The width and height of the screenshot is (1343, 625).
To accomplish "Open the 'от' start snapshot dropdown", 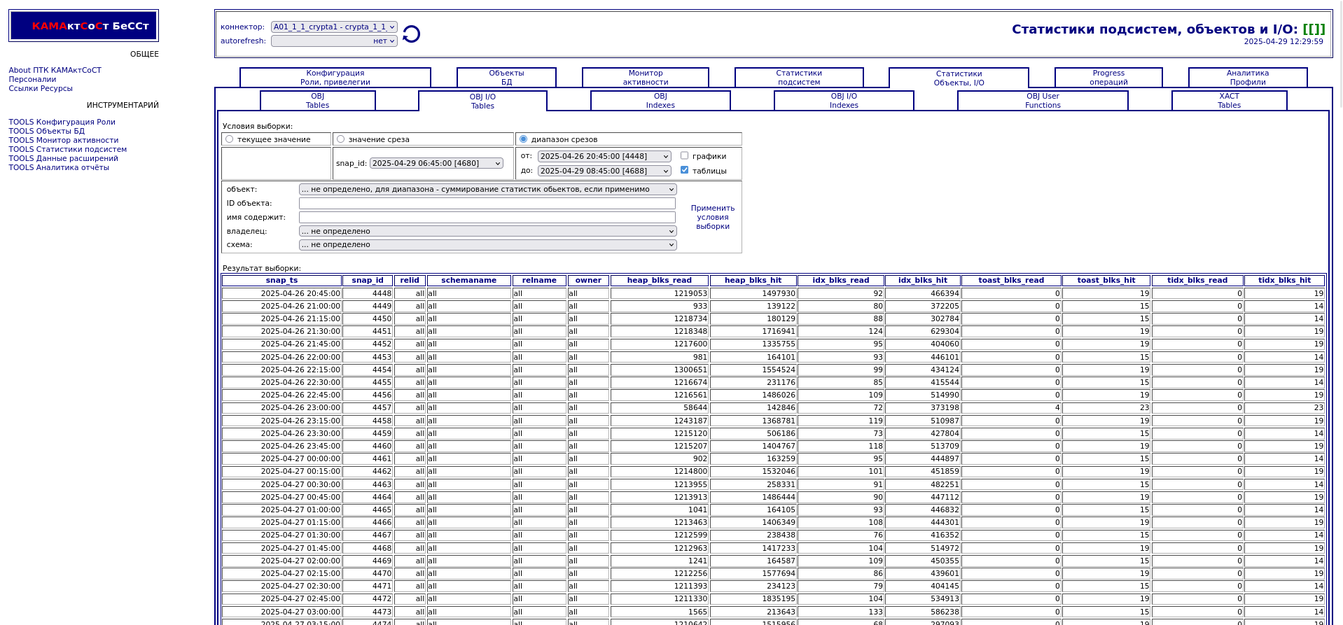I will 604,156.
